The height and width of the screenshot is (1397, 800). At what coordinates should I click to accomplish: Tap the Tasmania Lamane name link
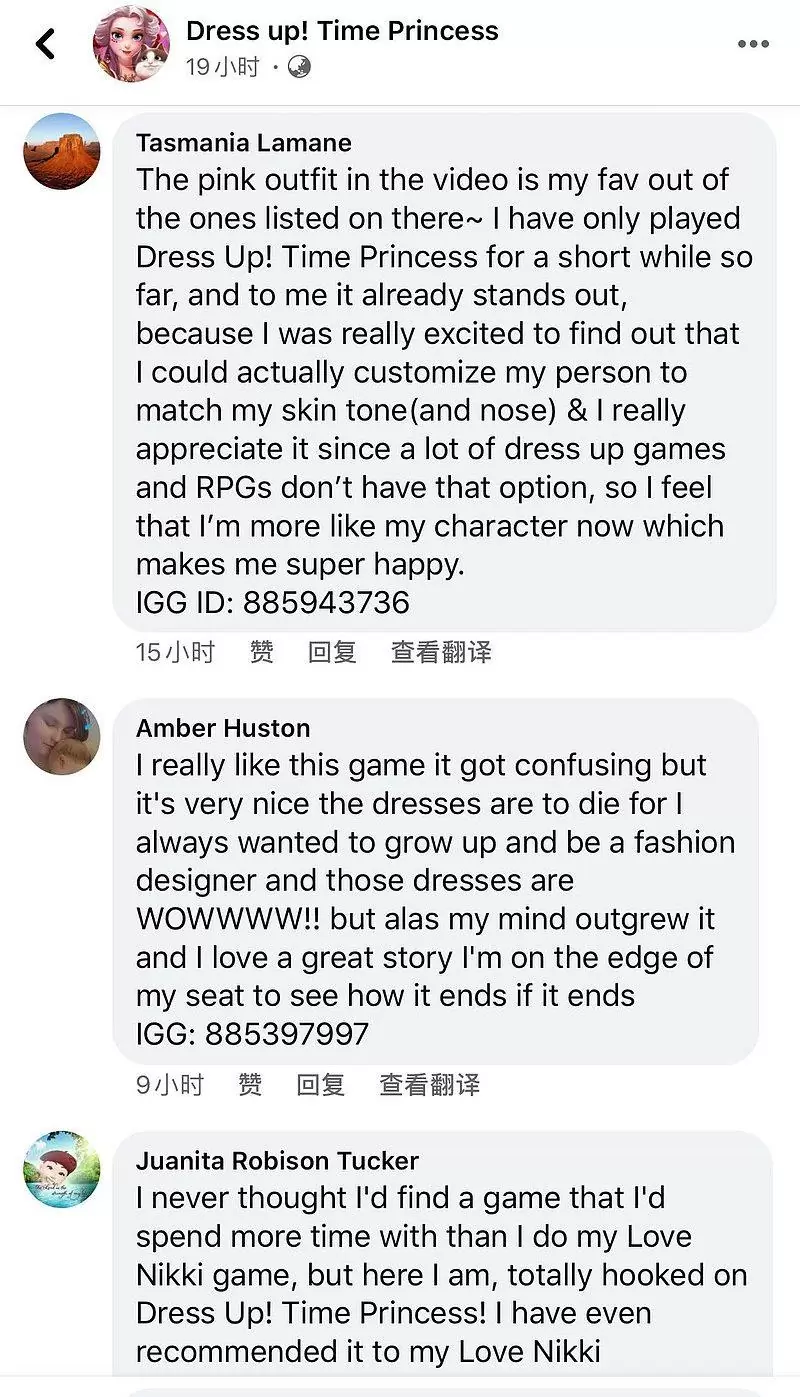244,143
